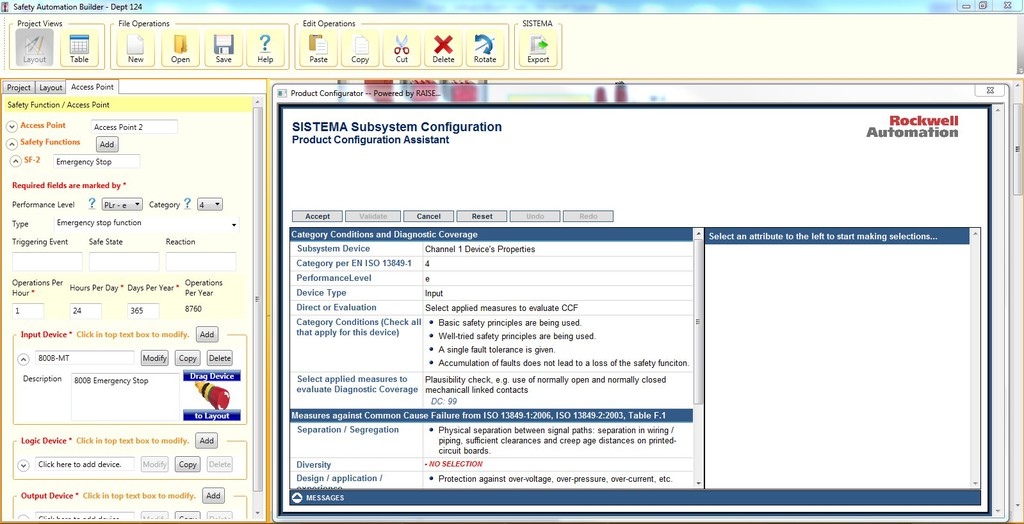Create a New project file
The height and width of the screenshot is (524, 1024).
[136, 48]
